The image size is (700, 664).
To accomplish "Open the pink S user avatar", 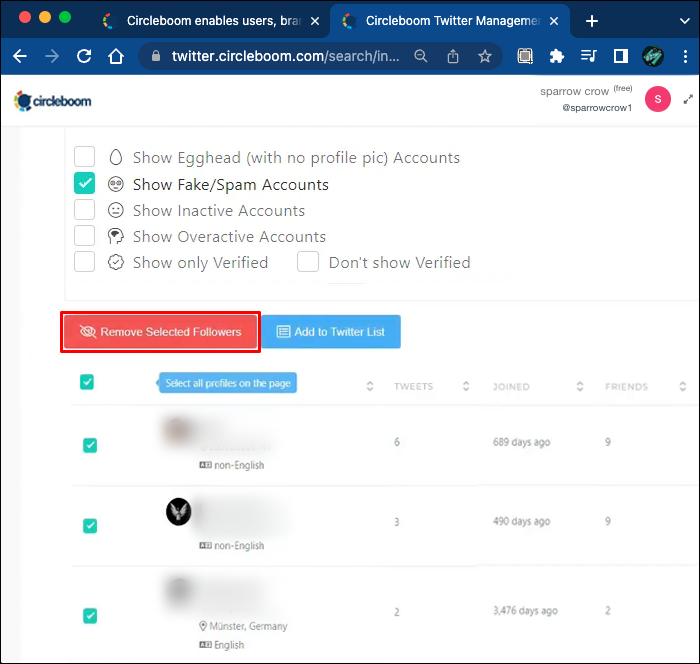I will point(658,99).
